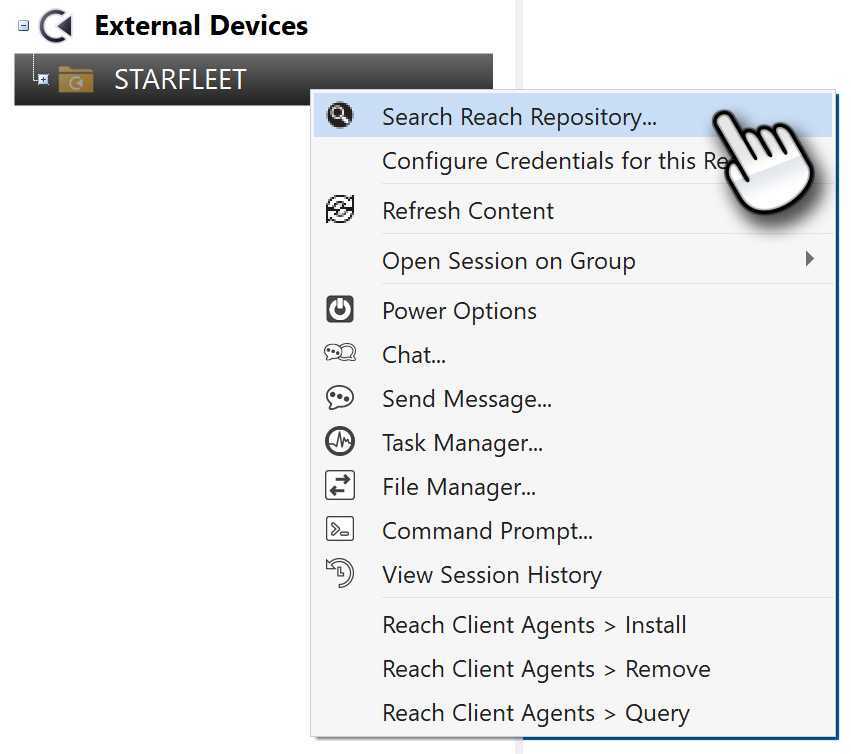The height and width of the screenshot is (754, 851).
Task: Click the Refresh Content sync icon
Action: click(x=340, y=210)
